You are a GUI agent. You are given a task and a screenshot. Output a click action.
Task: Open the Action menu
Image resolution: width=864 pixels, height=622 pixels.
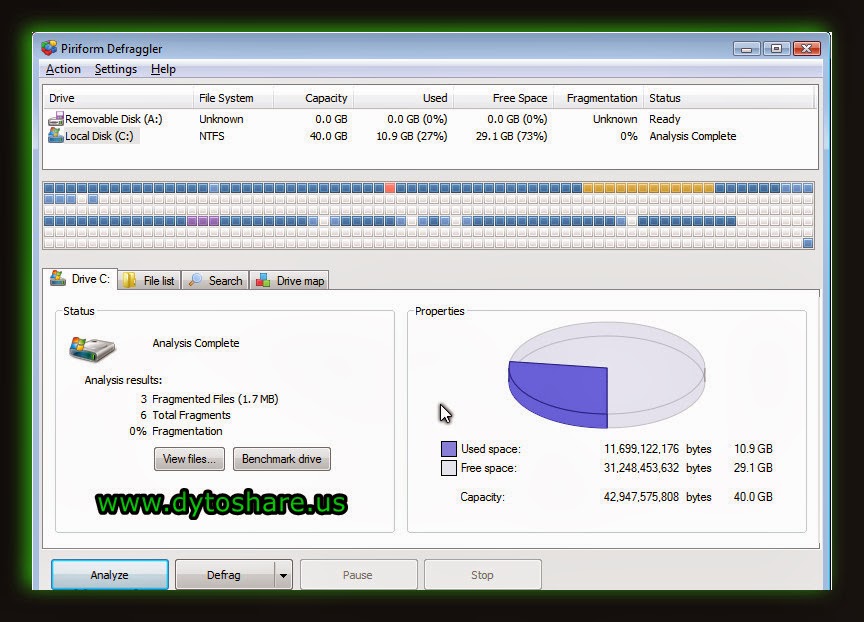[62, 69]
